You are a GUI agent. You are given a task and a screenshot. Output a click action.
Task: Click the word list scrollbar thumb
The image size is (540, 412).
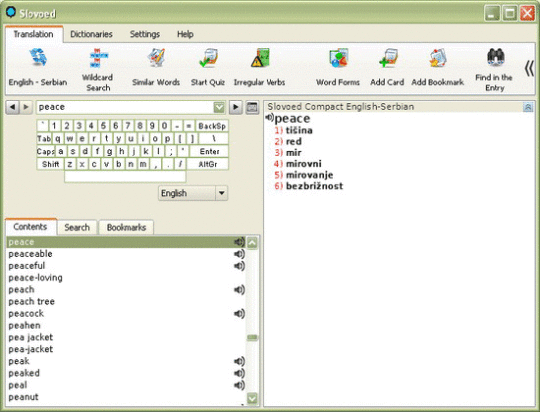tap(252, 337)
